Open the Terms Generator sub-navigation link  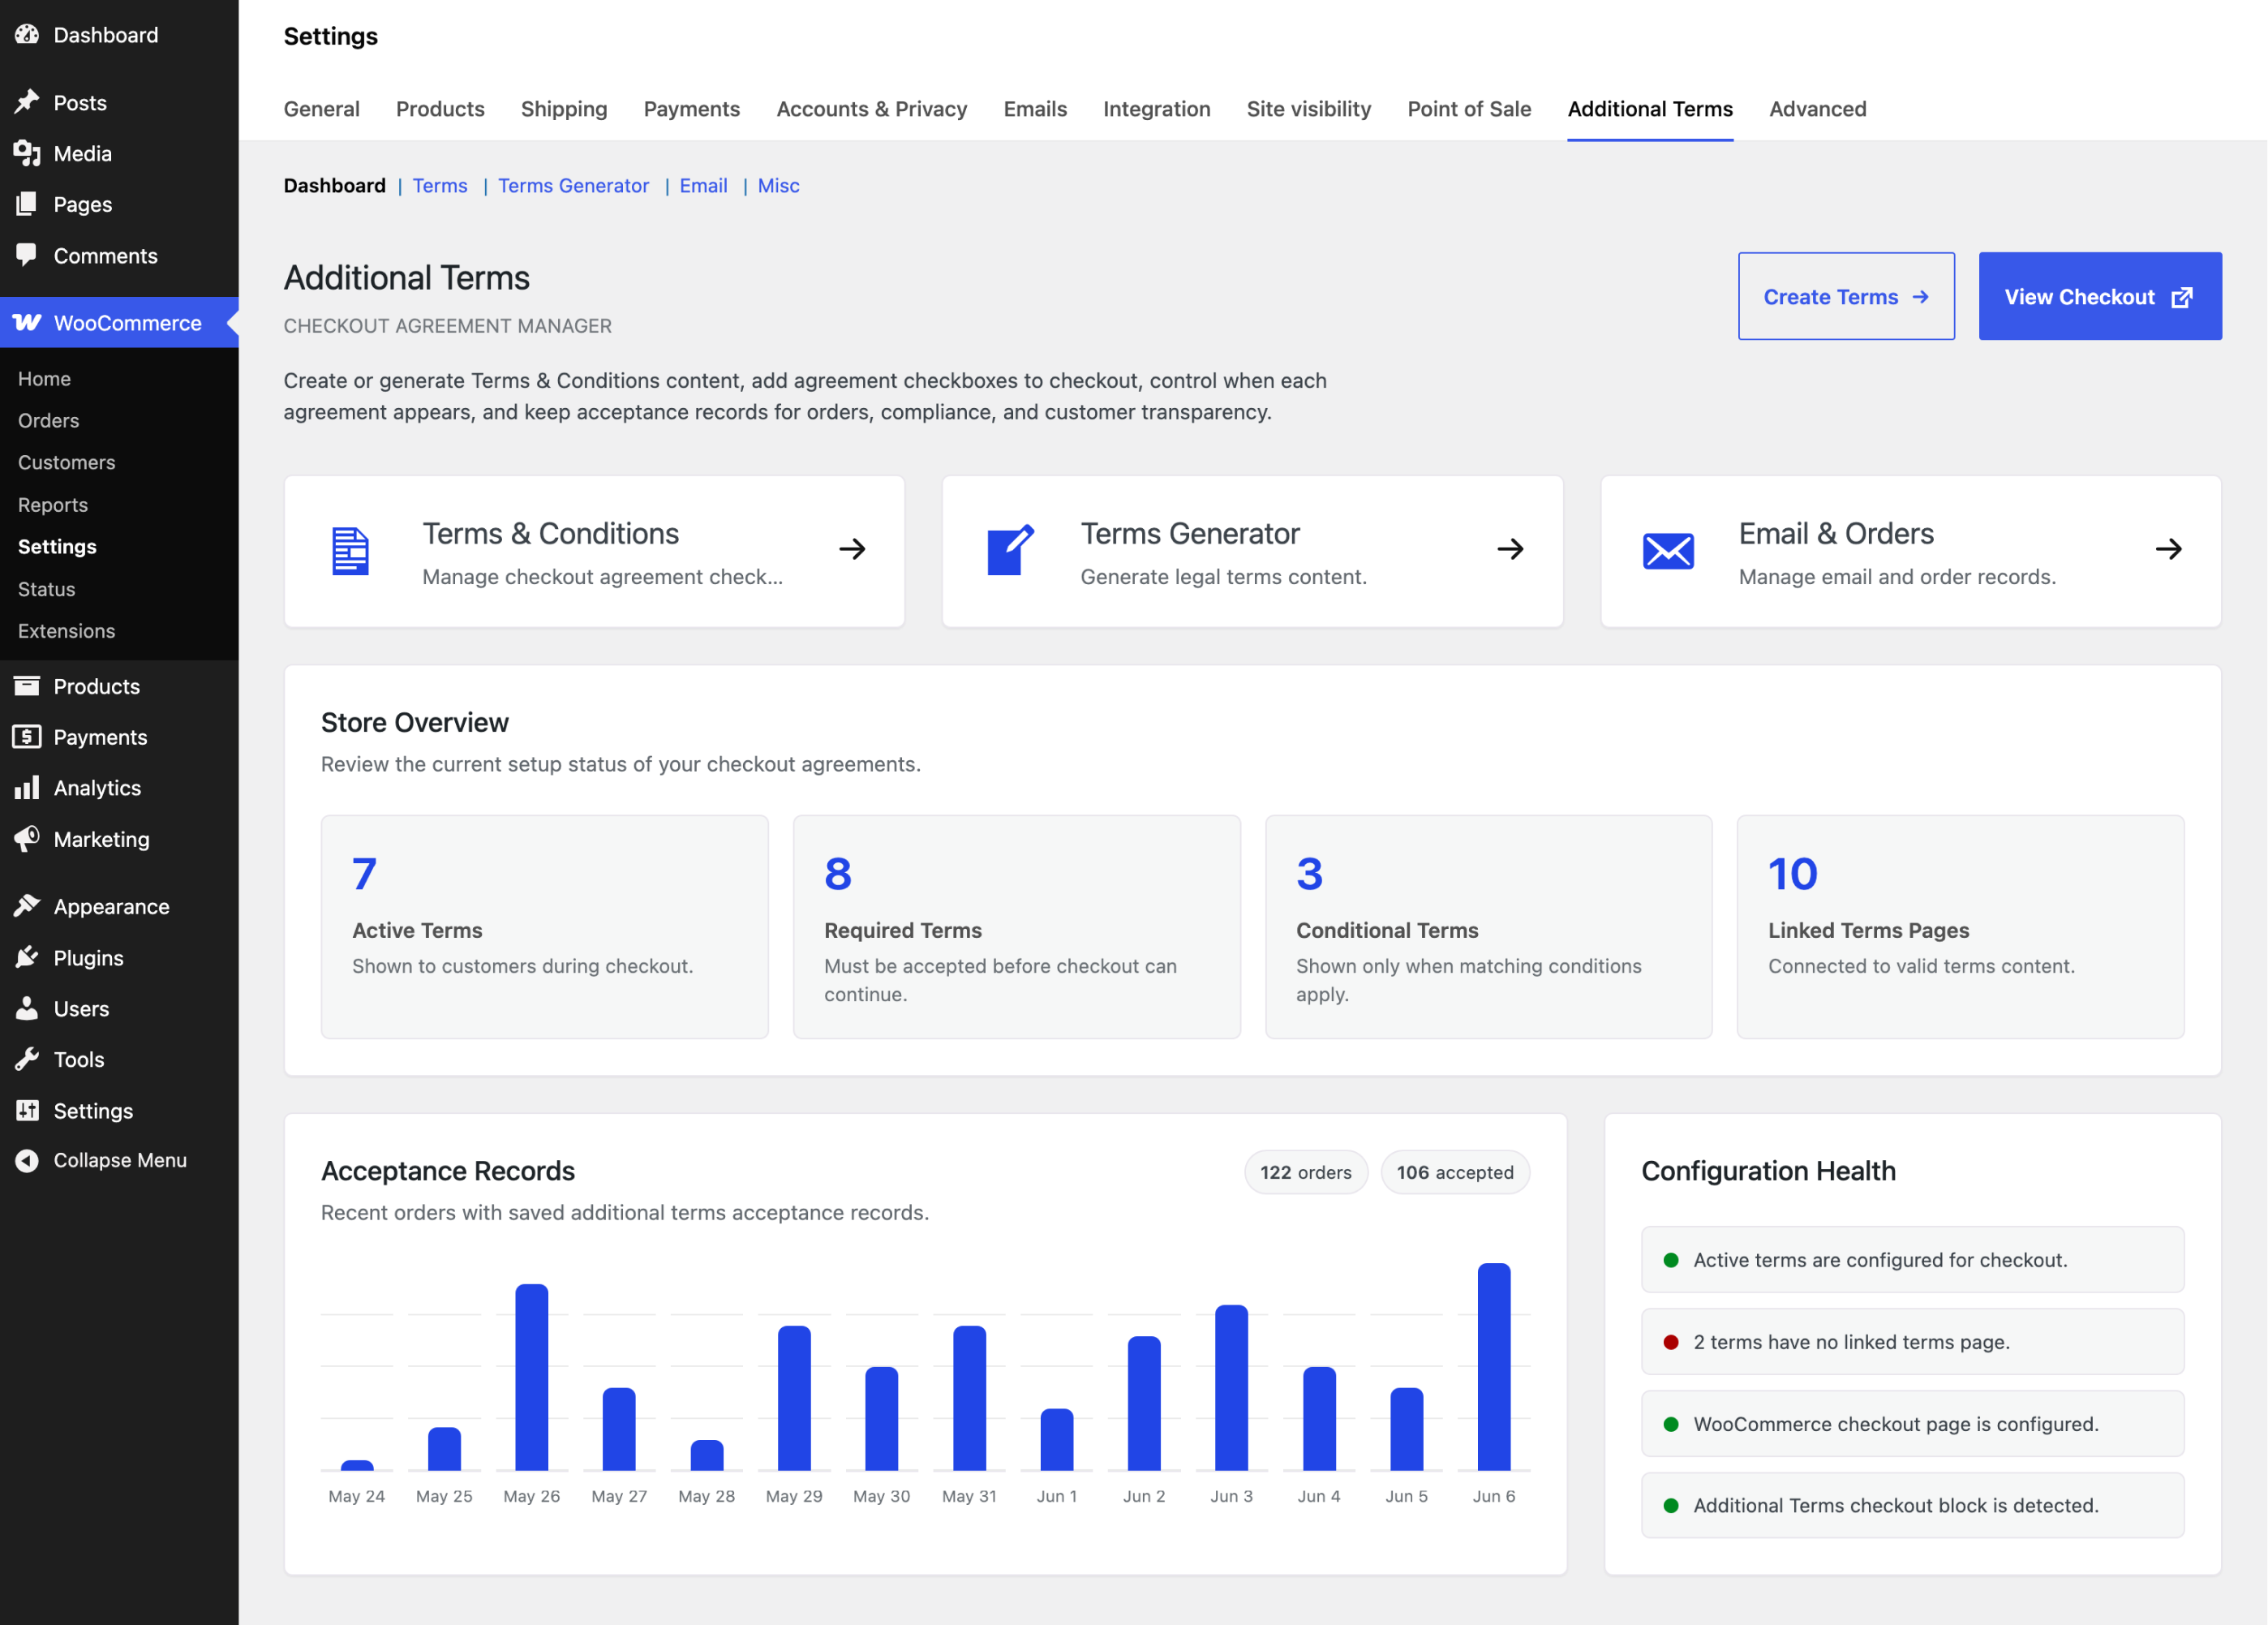pyautogui.click(x=573, y=186)
